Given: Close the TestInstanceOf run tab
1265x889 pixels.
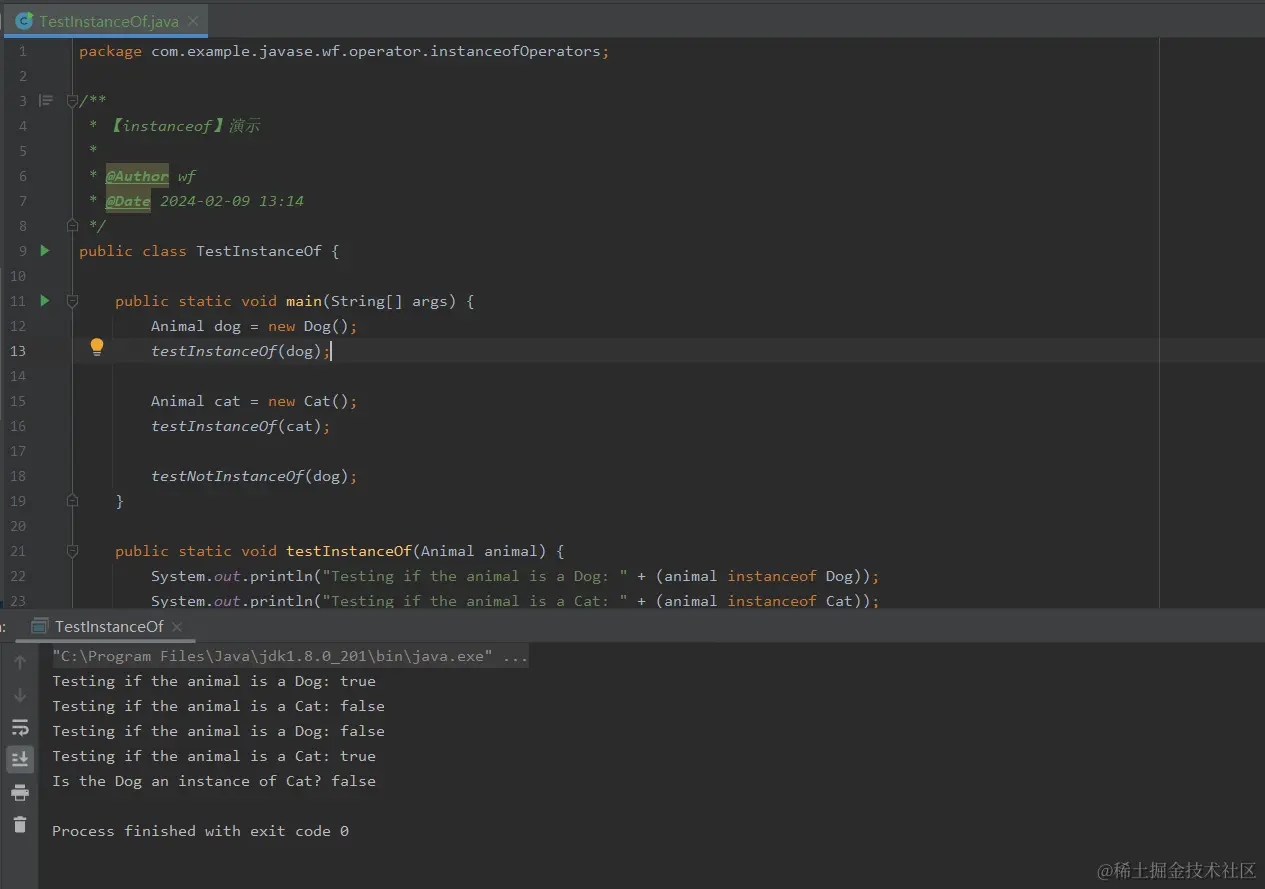Looking at the screenshot, I should pyautogui.click(x=177, y=626).
